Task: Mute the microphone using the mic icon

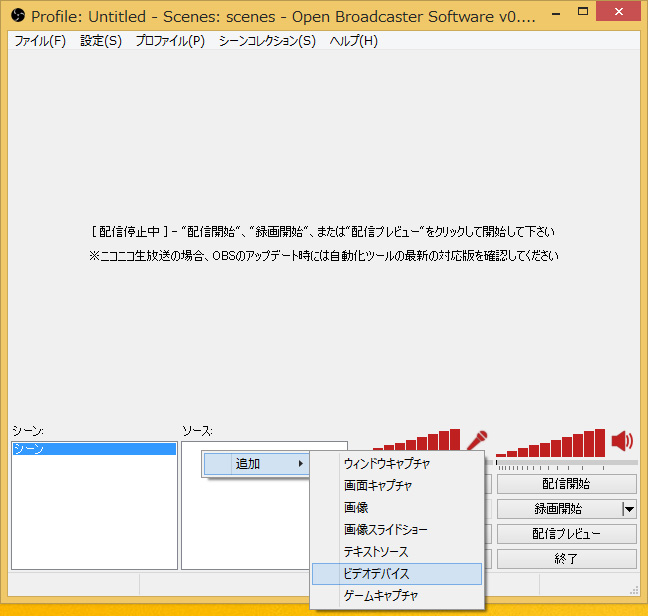Action: pyautogui.click(x=477, y=440)
